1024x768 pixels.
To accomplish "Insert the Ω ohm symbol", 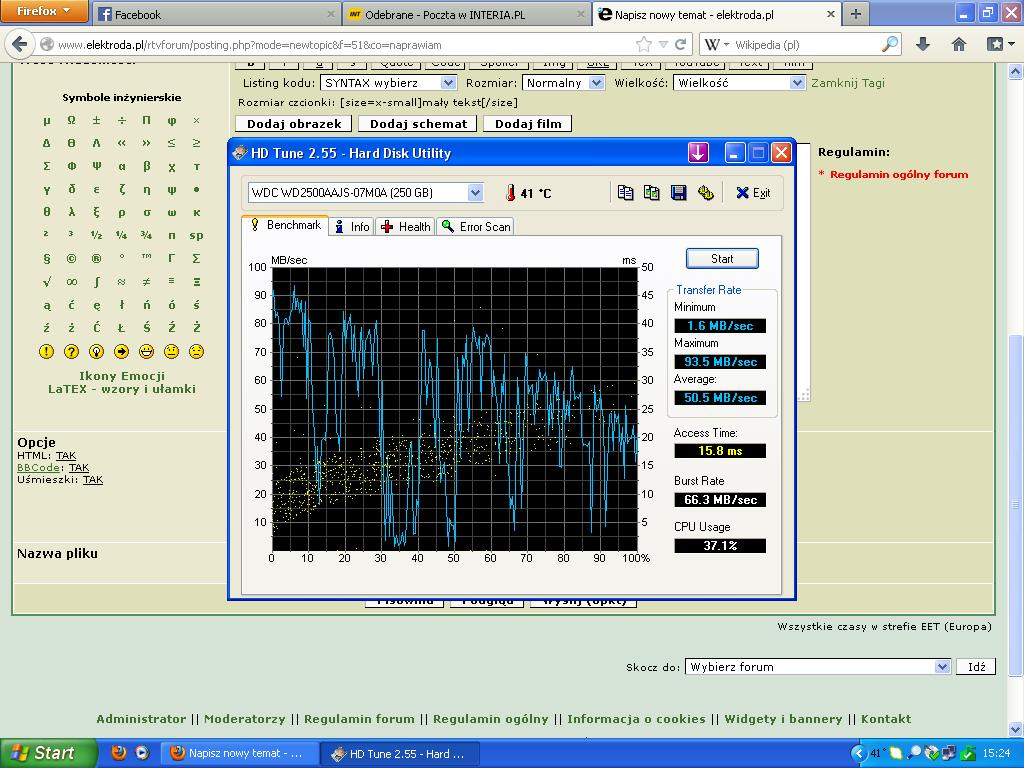I will click(x=71, y=120).
